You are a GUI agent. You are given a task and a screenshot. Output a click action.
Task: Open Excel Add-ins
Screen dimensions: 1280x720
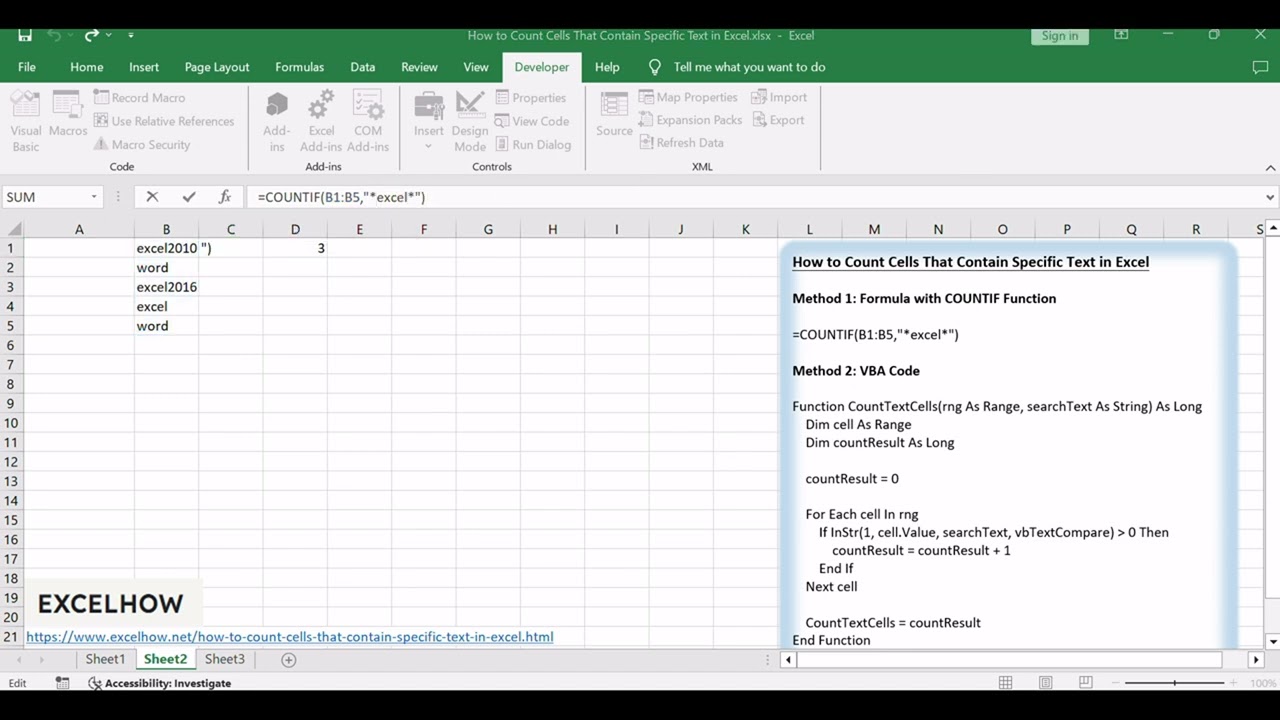pyautogui.click(x=321, y=121)
